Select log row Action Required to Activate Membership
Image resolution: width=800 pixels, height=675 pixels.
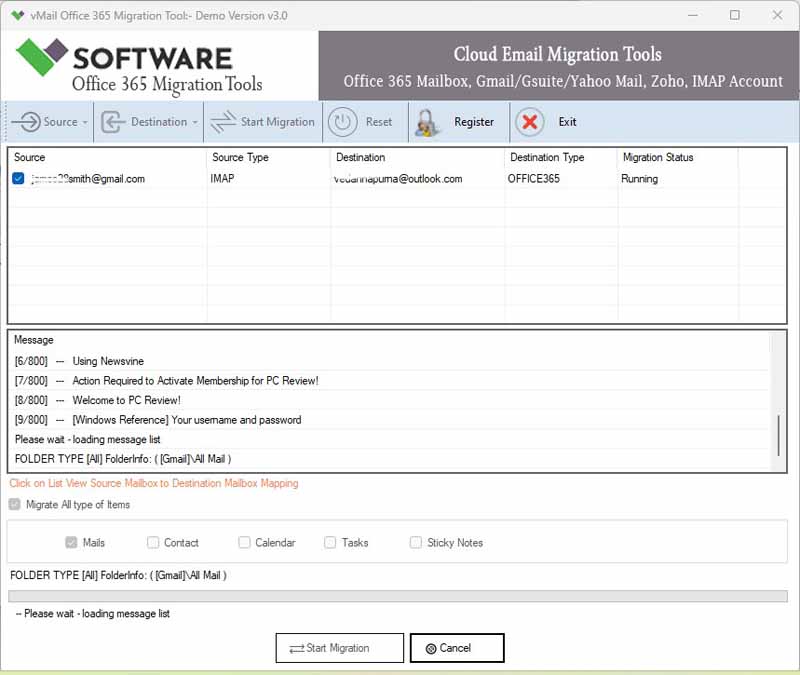tap(390, 381)
